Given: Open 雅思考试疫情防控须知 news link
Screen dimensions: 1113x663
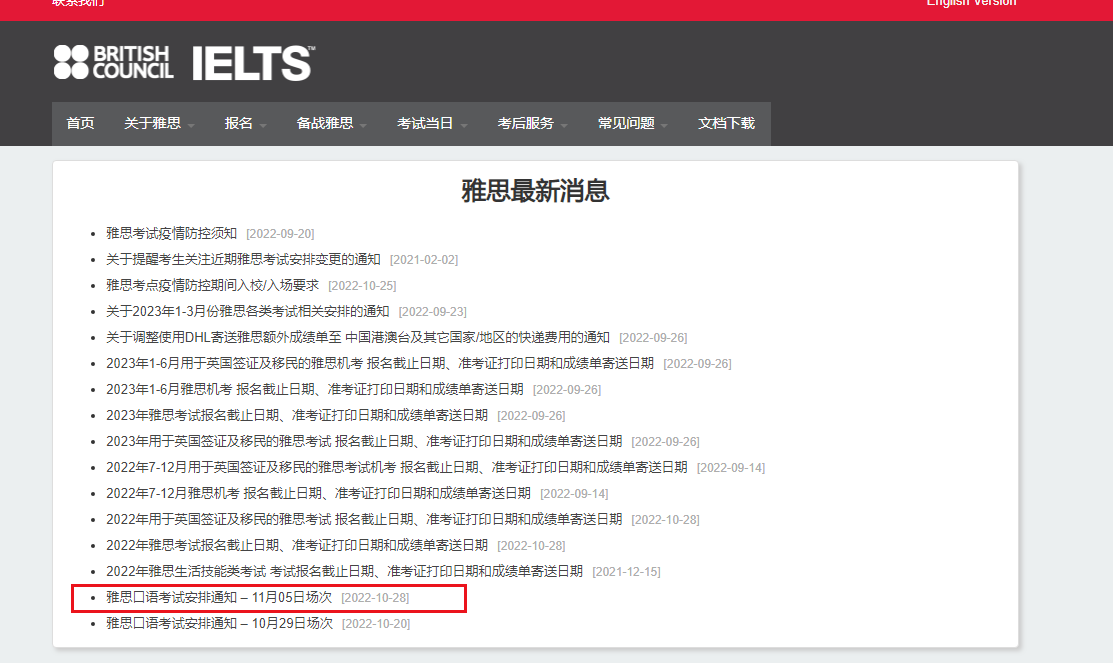Looking at the screenshot, I should tap(172, 234).
